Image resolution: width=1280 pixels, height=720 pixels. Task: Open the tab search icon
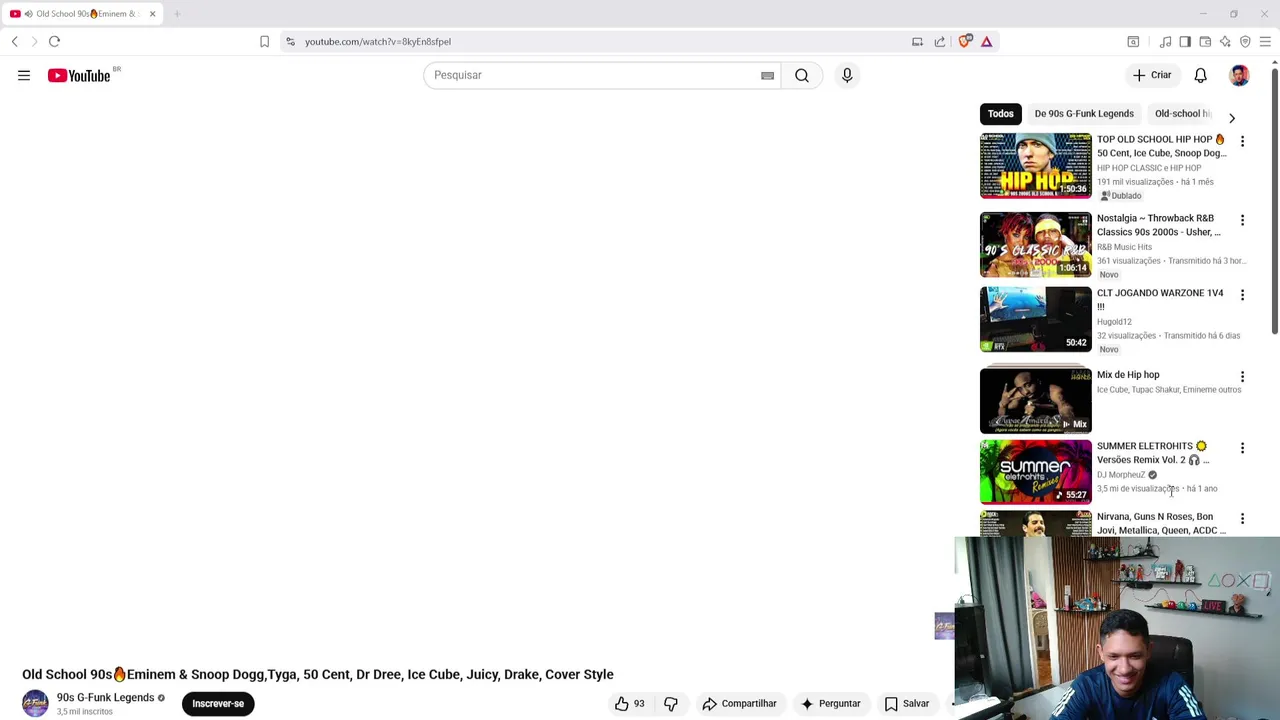point(1133,41)
